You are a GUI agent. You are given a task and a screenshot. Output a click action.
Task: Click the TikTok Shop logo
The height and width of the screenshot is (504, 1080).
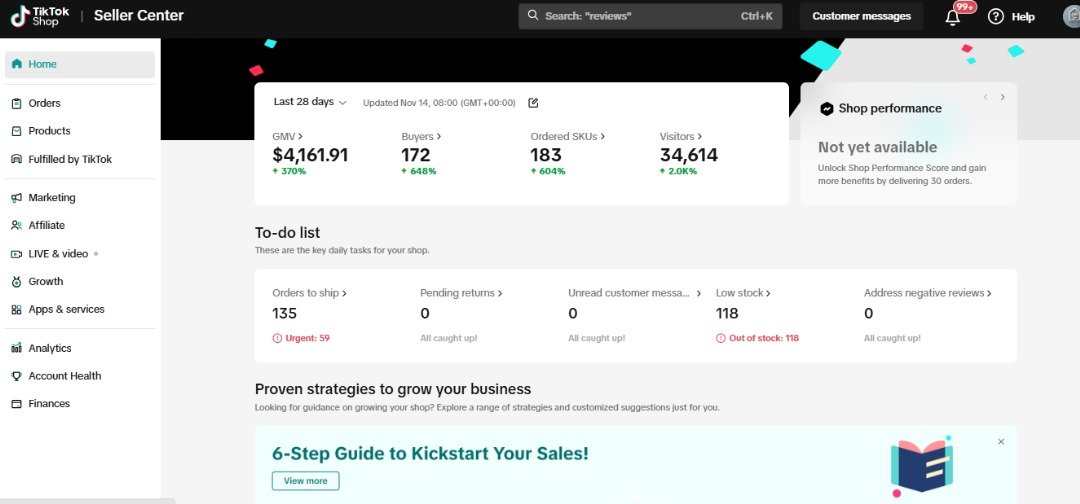point(39,16)
